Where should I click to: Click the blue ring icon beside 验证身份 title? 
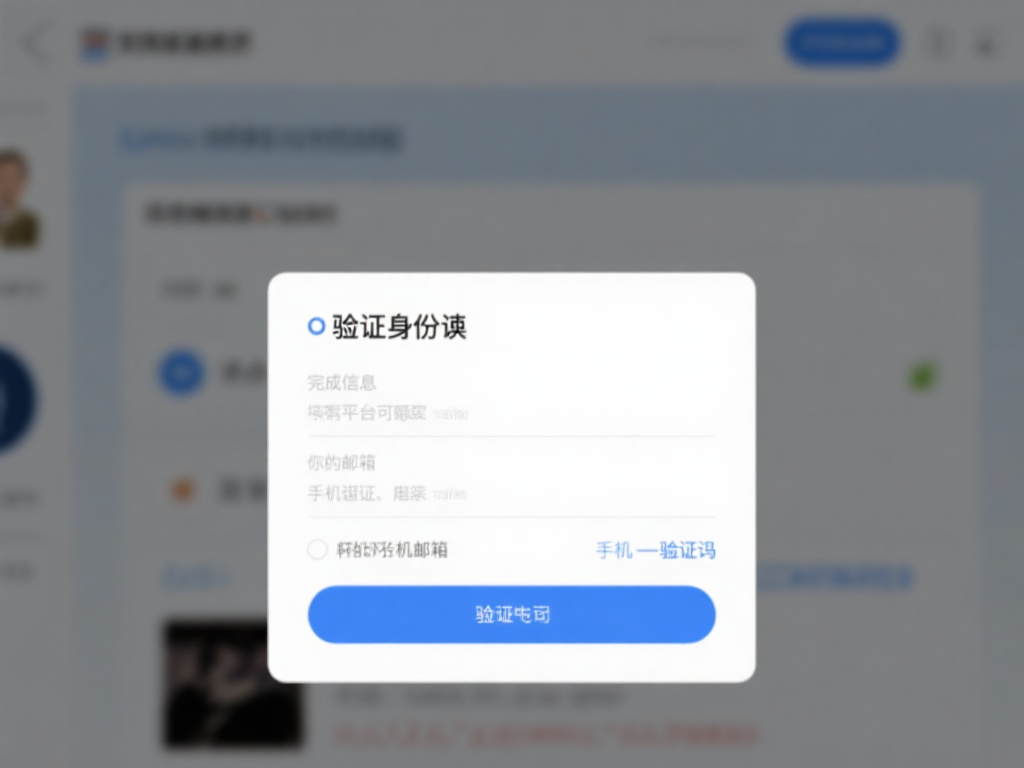point(316,326)
